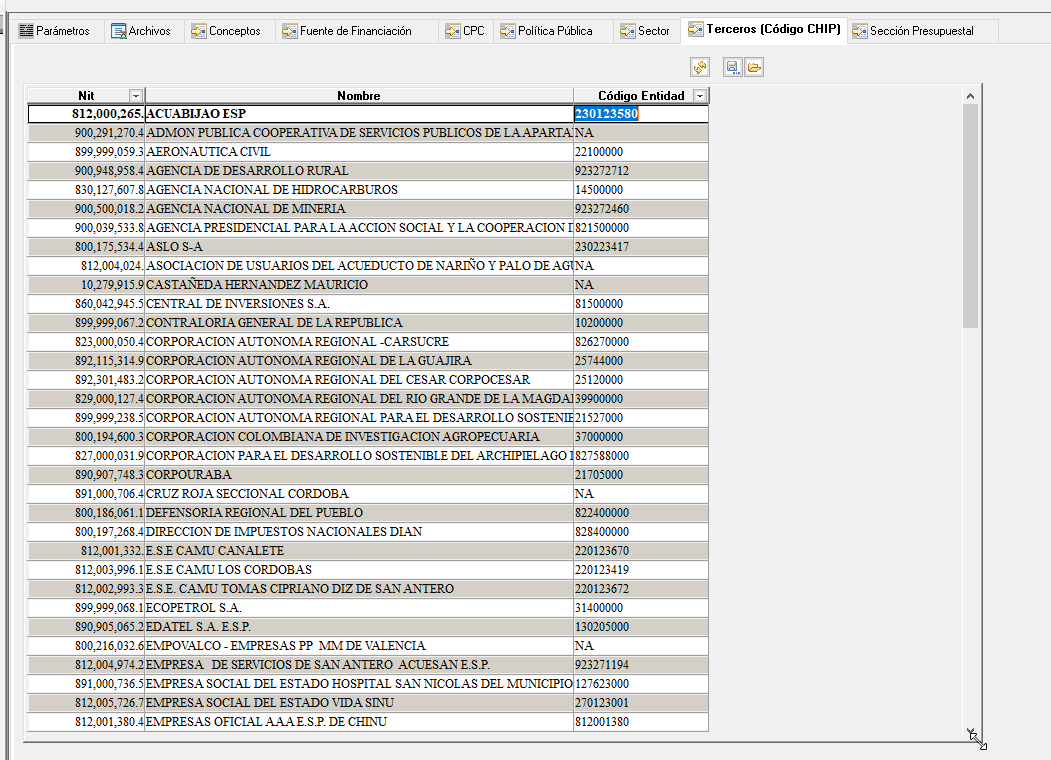Open the Archivos tab
The height and width of the screenshot is (760, 1051).
[140, 31]
